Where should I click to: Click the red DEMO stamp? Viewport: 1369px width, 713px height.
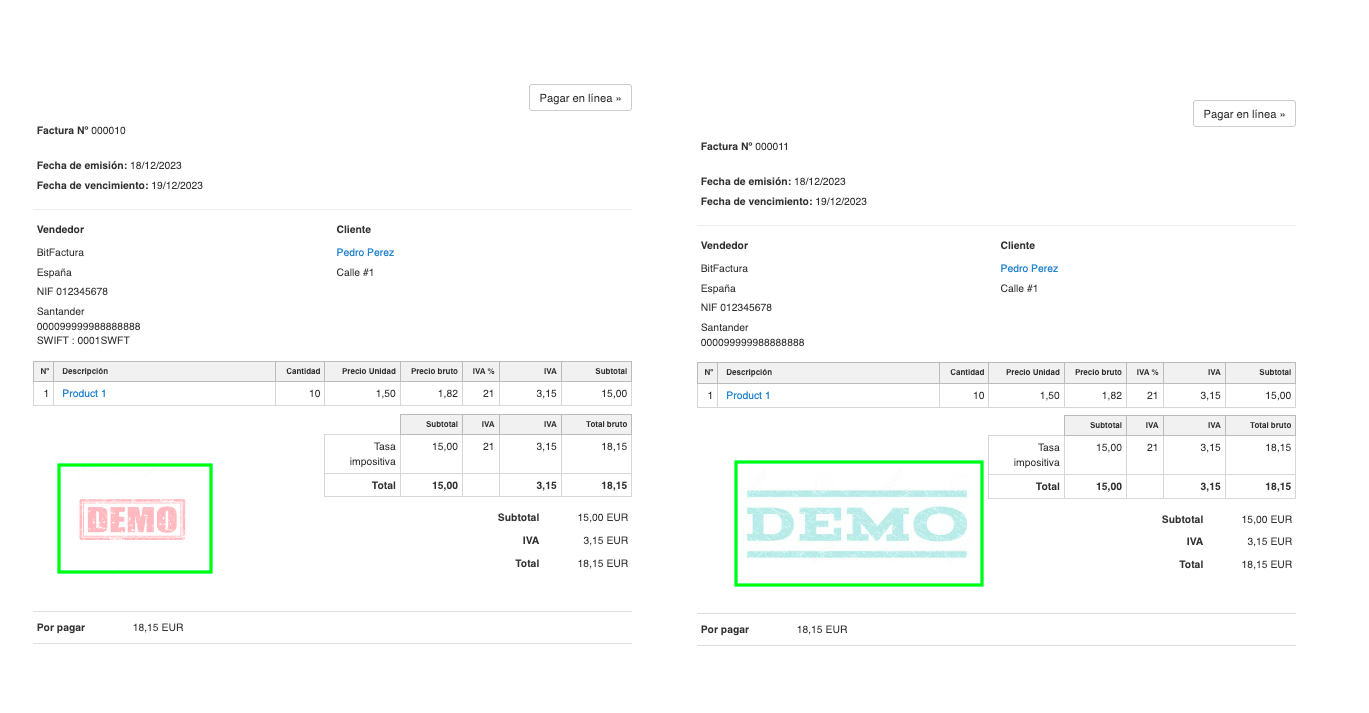(x=134, y=519)
